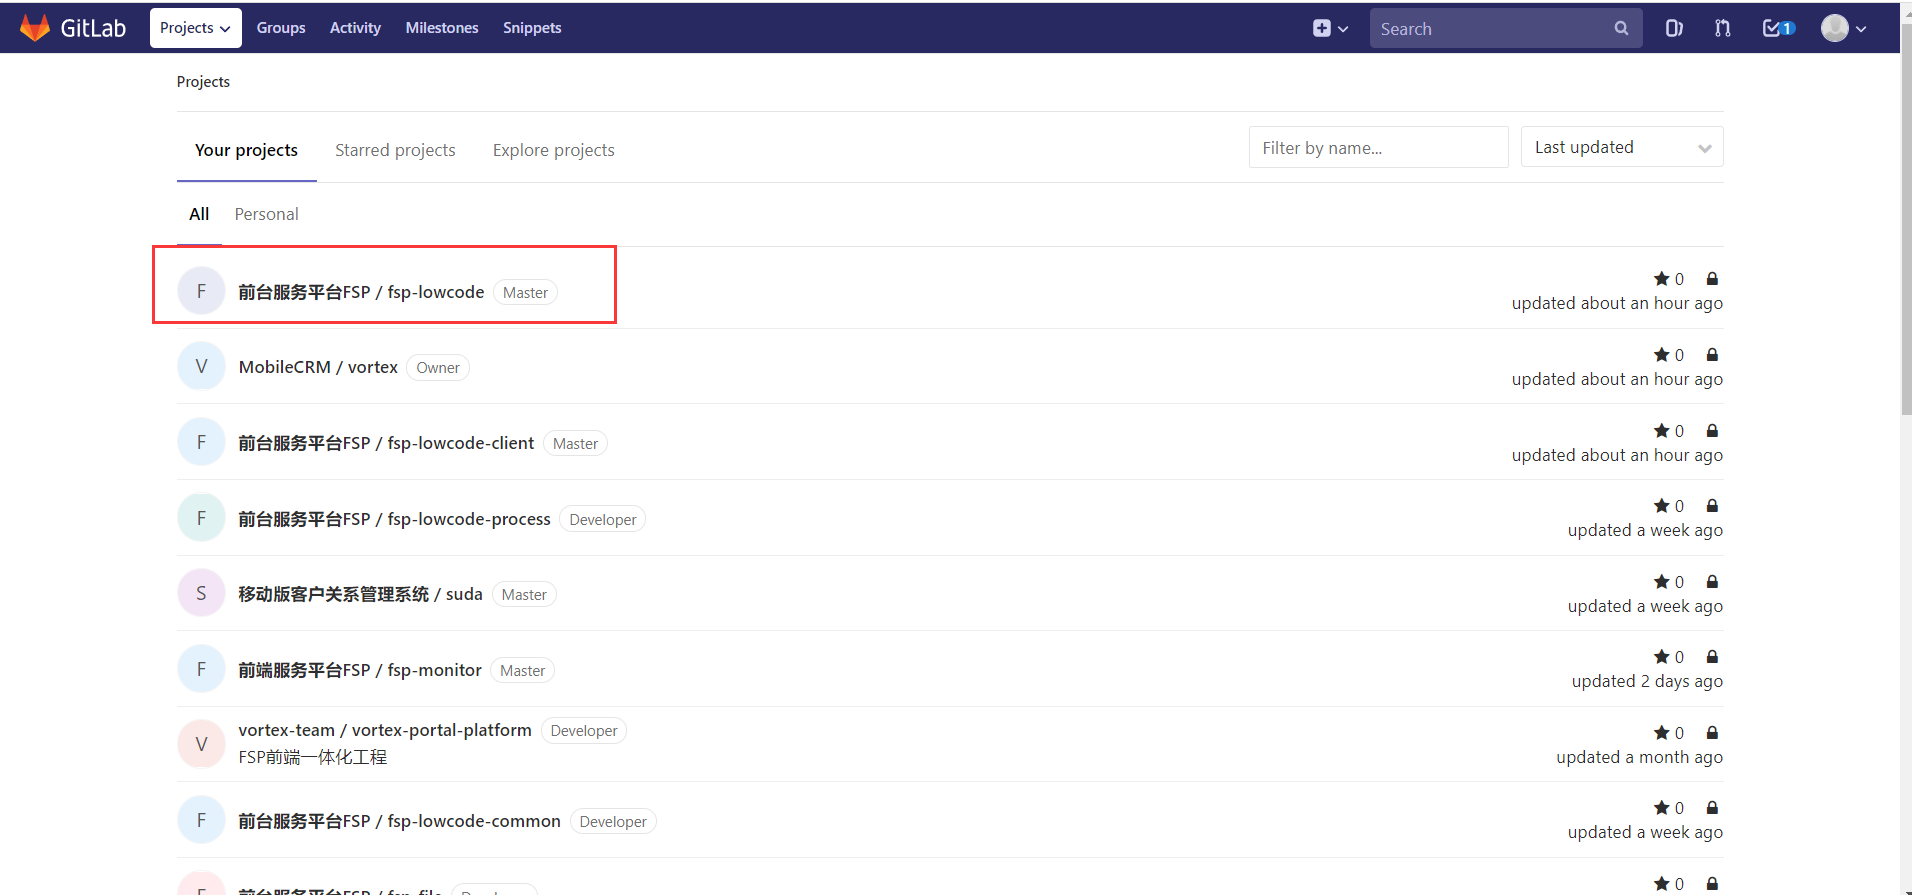
Task: Open the fsp-lowcode-process project
Action: [x=394, y=519]
